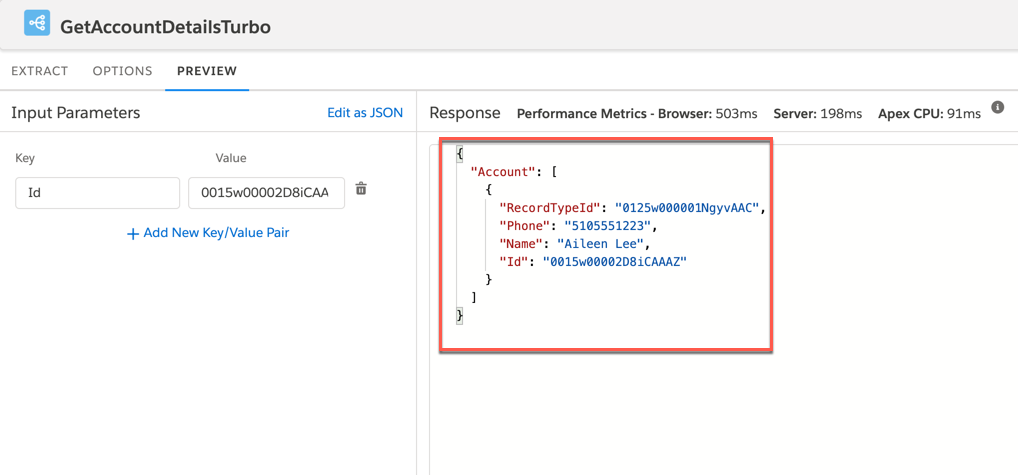Click the RecordTypeId value in the JSON response
Screen dimensions: 1018x475
tap(689, 208)
